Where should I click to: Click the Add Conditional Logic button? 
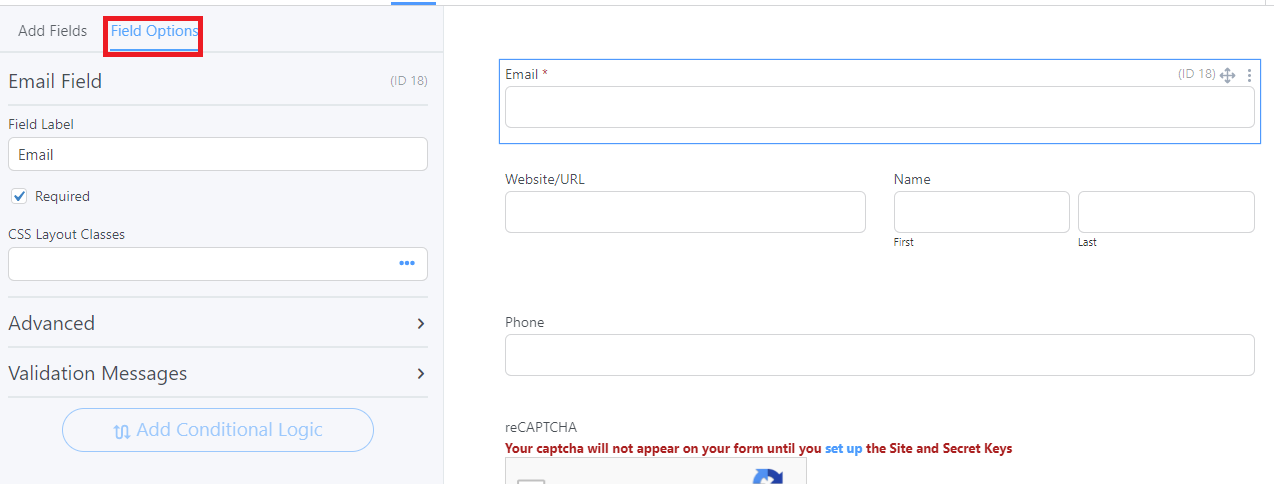[218, 430]
